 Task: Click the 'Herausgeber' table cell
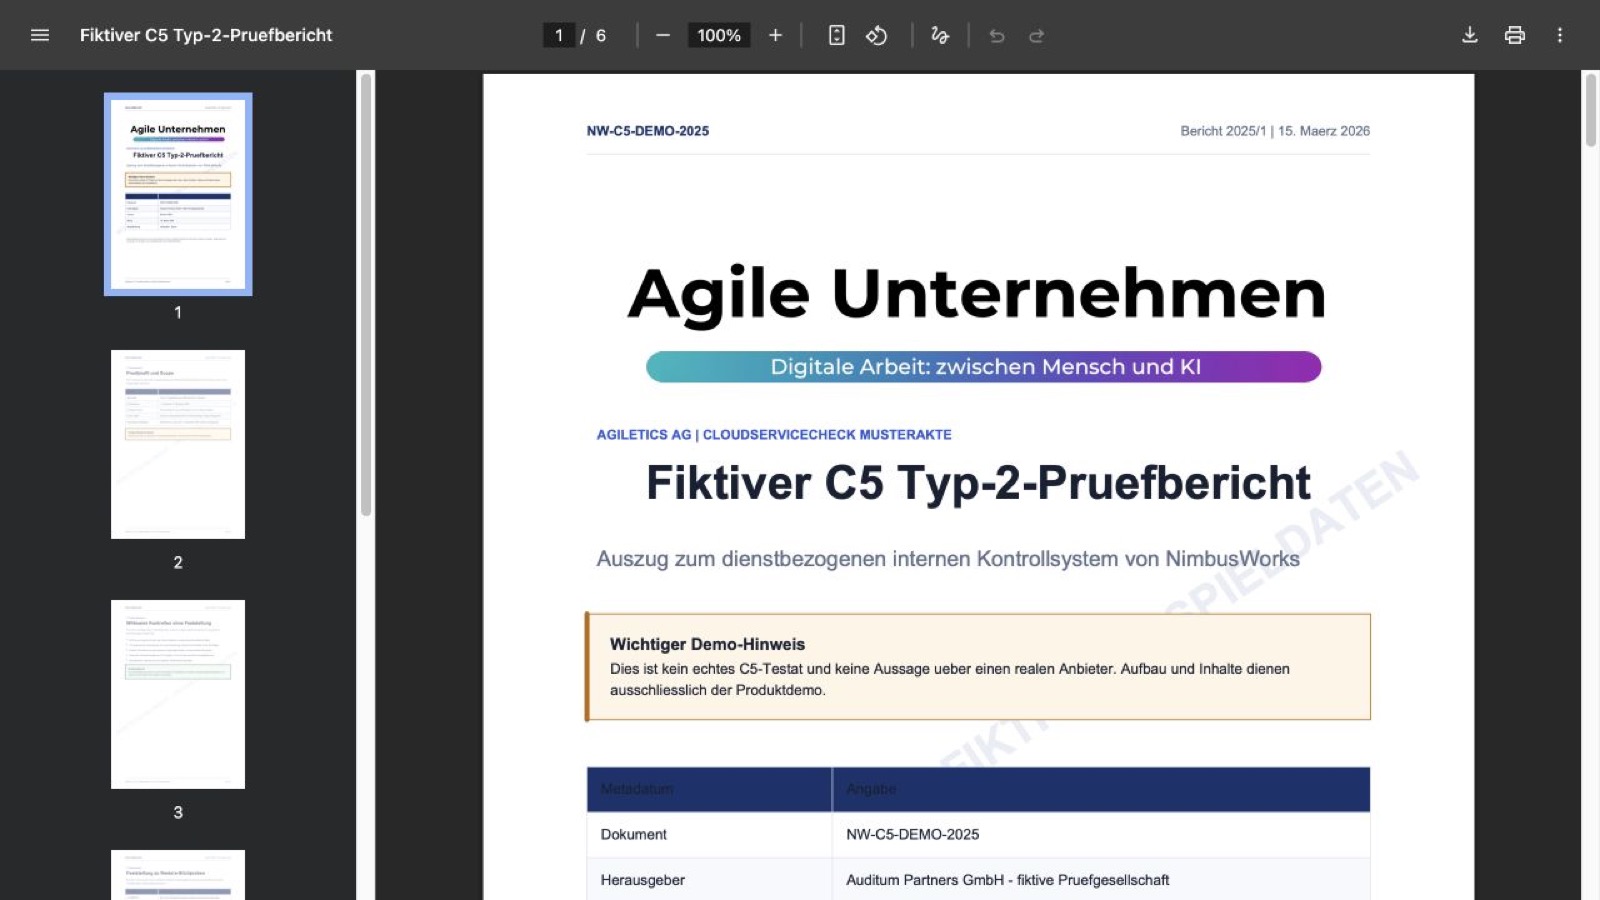[x=709, y=880]
